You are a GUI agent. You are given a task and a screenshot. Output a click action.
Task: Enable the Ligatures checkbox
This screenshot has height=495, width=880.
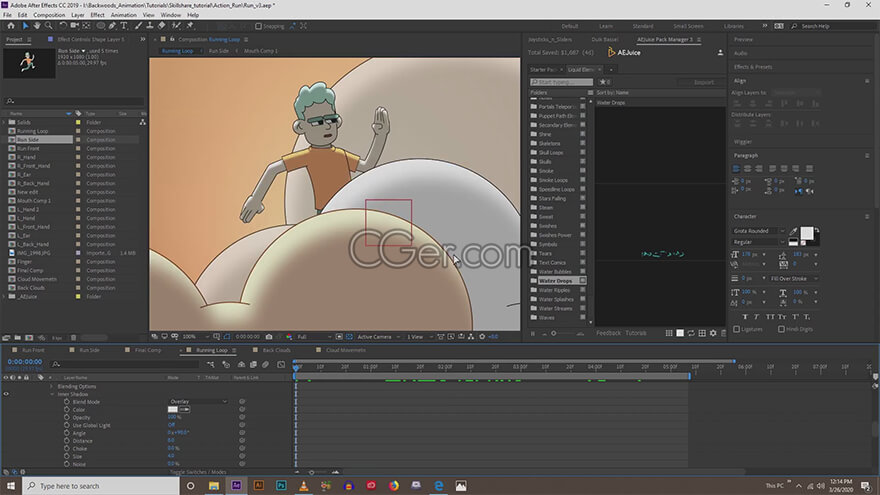(737, 329)
